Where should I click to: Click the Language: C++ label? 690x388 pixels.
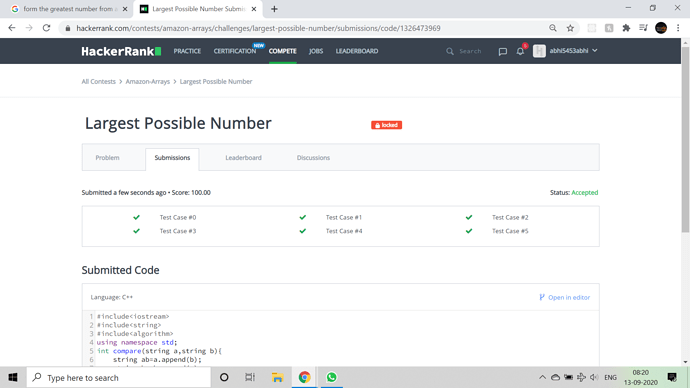112,297
